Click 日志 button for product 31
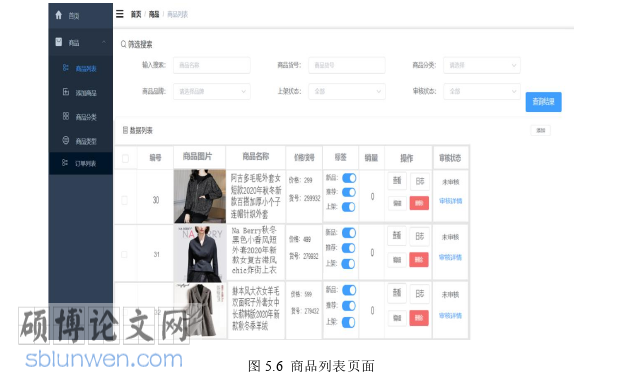This screenshot has width=631, height=378. coord(420,236)
